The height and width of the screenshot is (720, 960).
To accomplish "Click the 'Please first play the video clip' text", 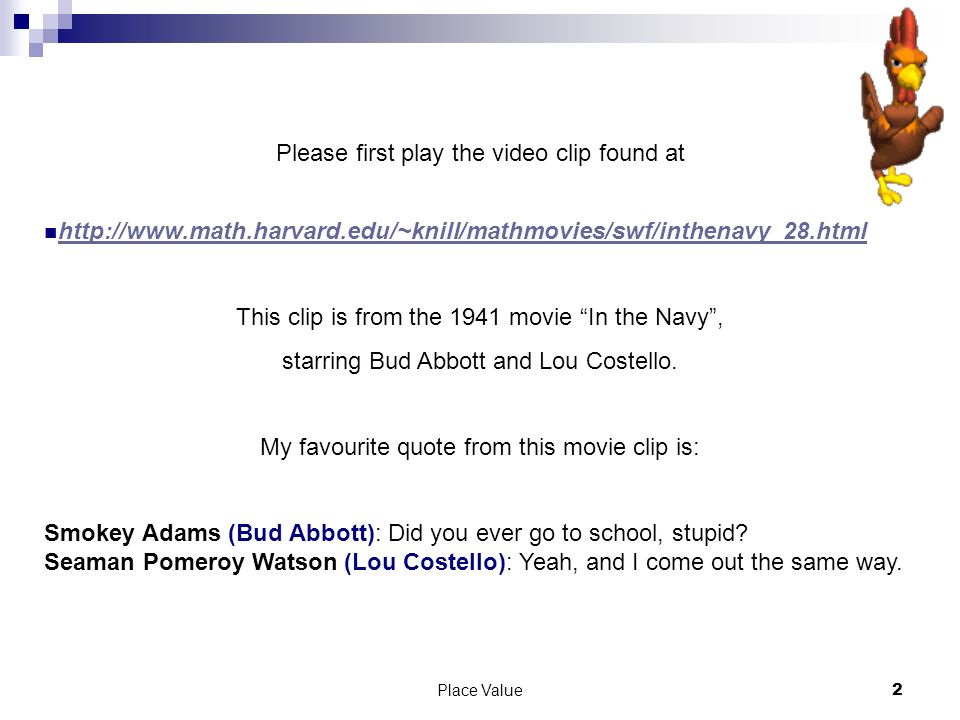I will (x=480, y=154).
